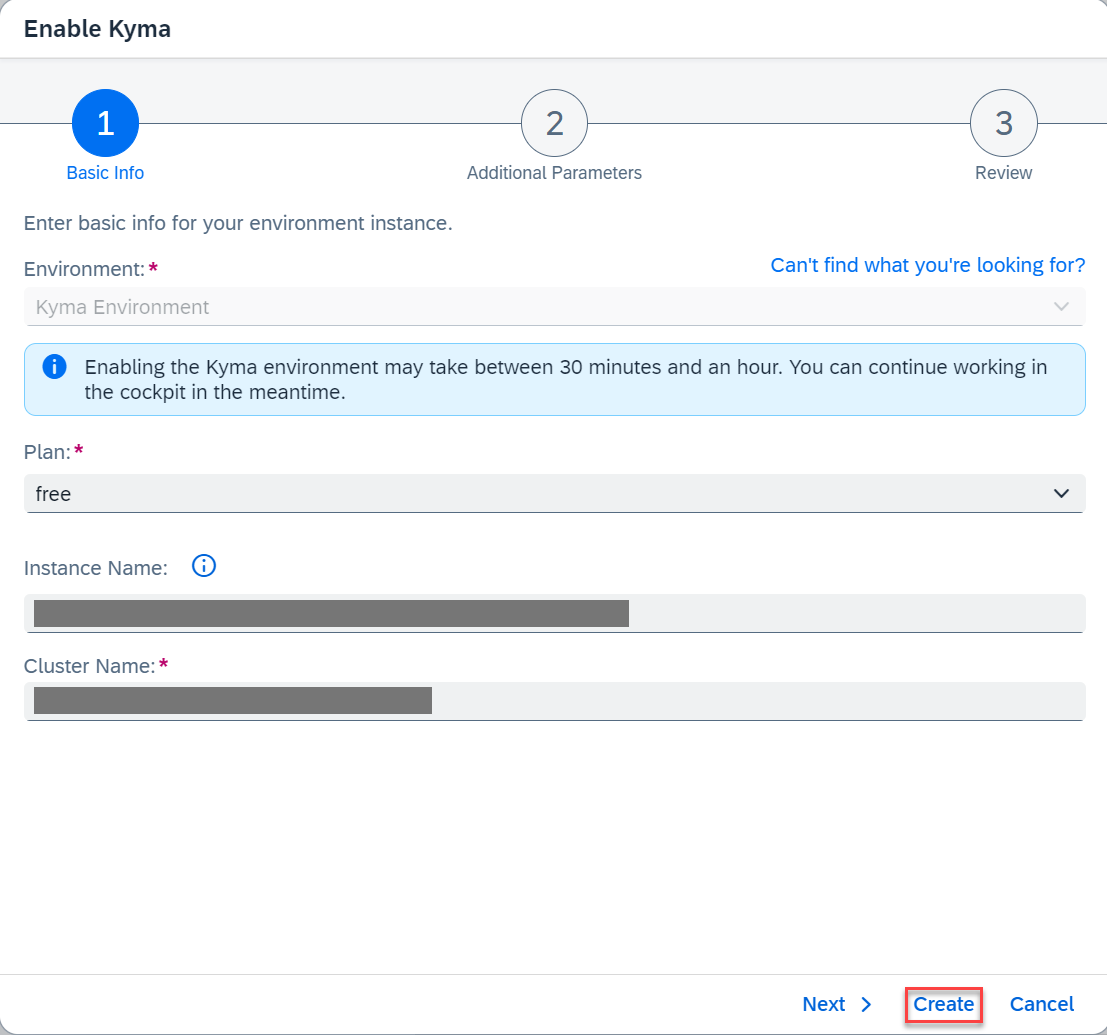The width and height of the screenshot is (1107, 1035).
Task: Click the Next button
Action: tap(837, 1004)
